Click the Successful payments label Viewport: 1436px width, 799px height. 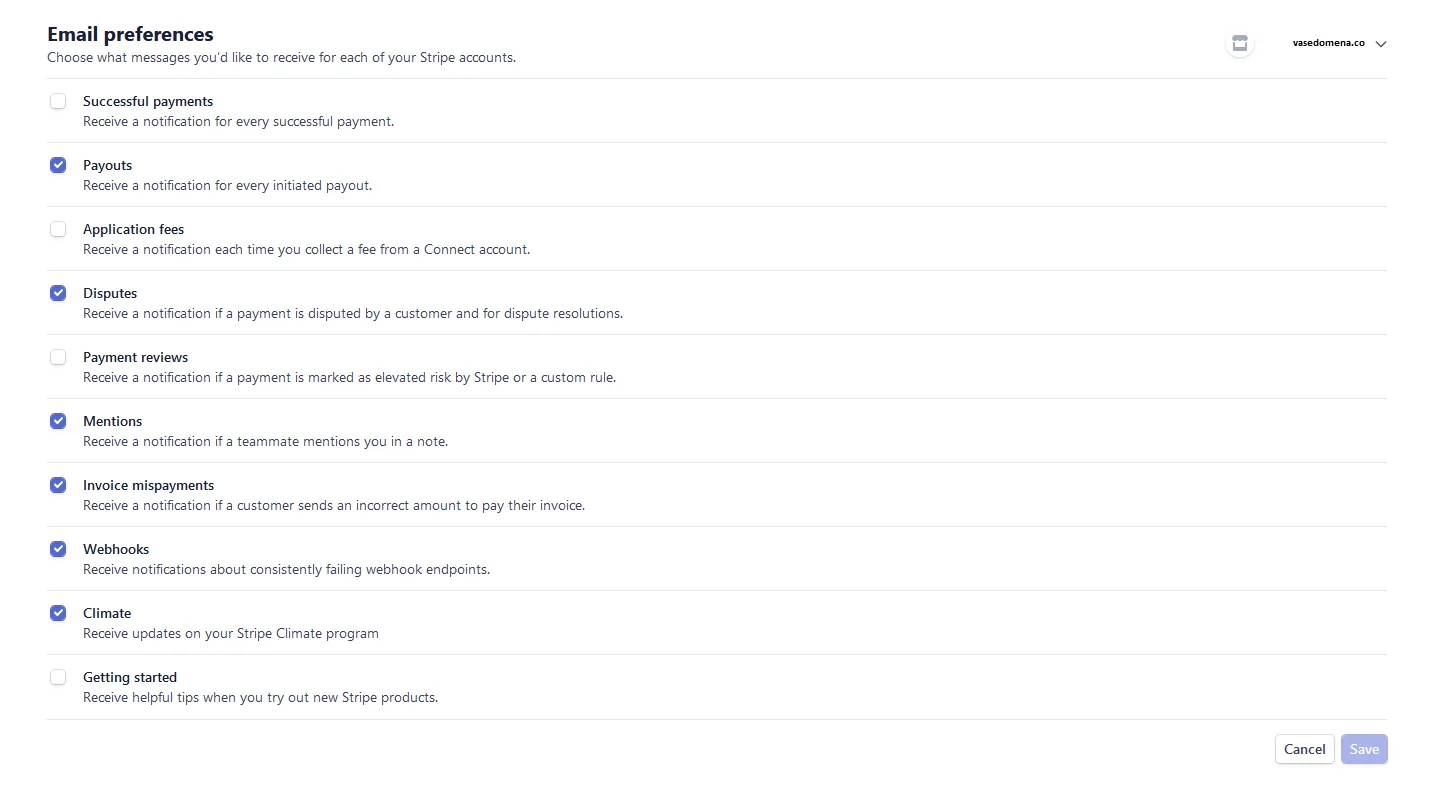(x=148, y=101)
